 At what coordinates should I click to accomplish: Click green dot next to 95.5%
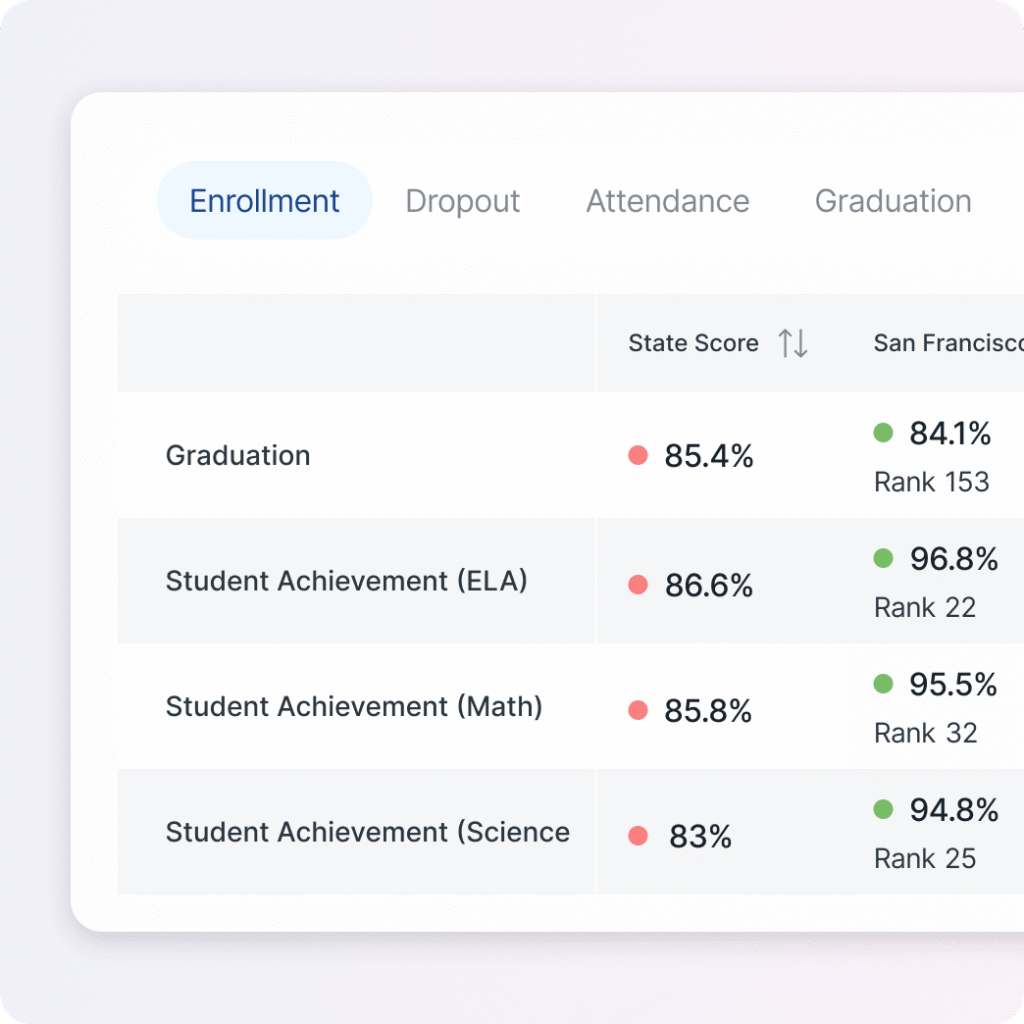pos(883,684)
